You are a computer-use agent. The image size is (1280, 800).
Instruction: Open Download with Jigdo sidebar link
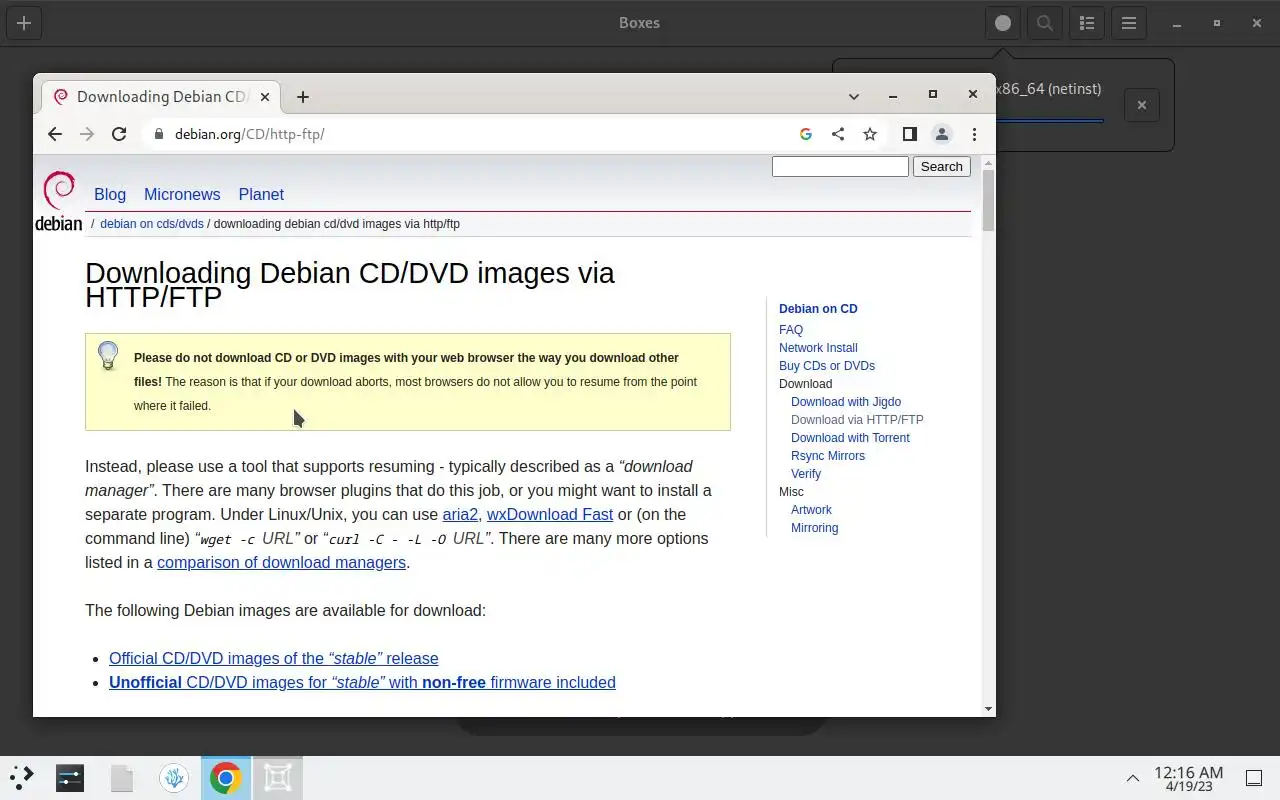click(846, 402)
